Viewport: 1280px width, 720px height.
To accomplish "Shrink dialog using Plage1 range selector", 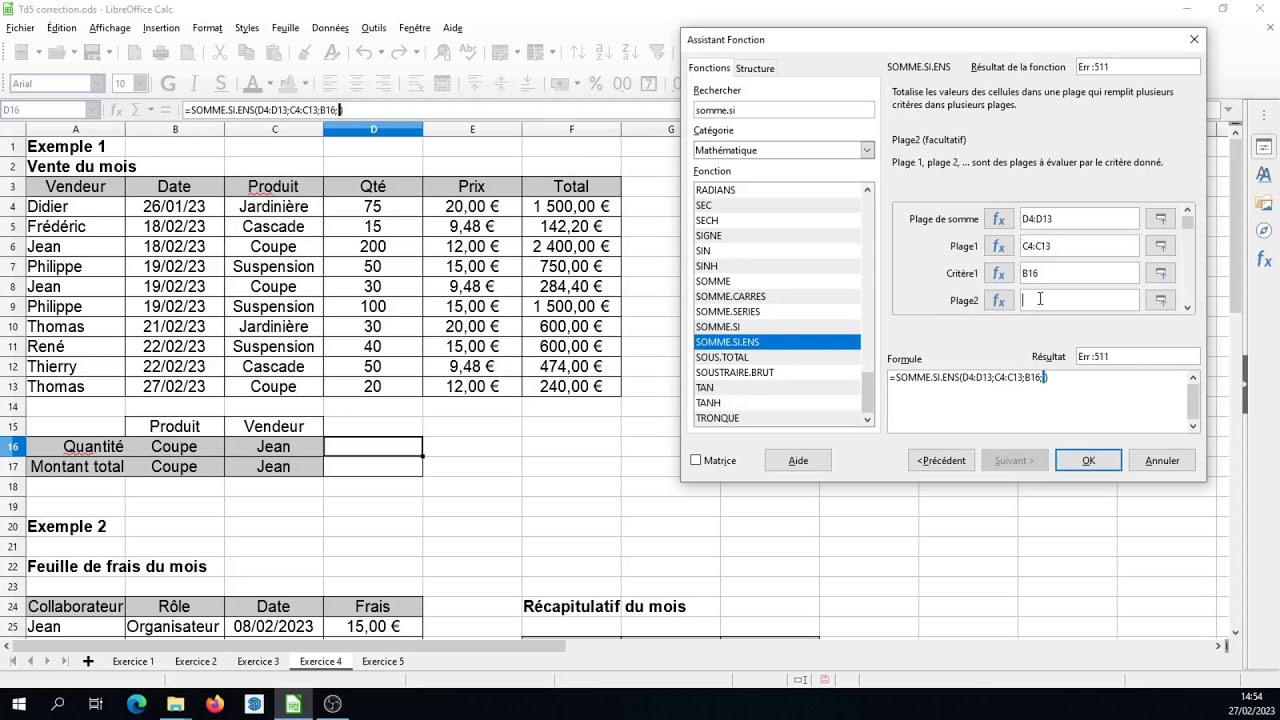I will pyautogui.click(x=1160, y=246).
